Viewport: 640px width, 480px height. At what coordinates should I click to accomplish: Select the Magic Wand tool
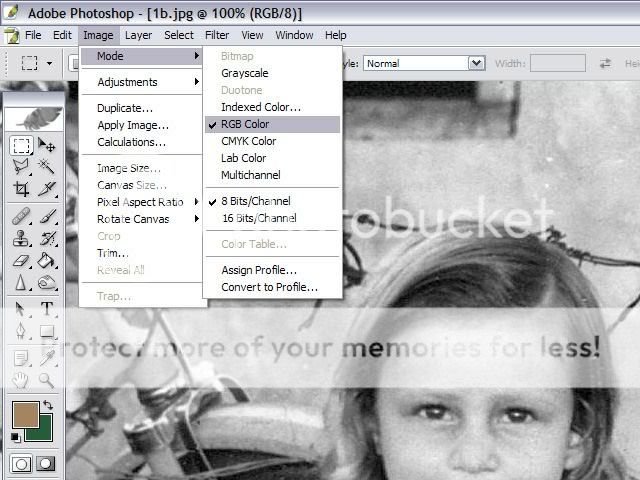(46, 166)
